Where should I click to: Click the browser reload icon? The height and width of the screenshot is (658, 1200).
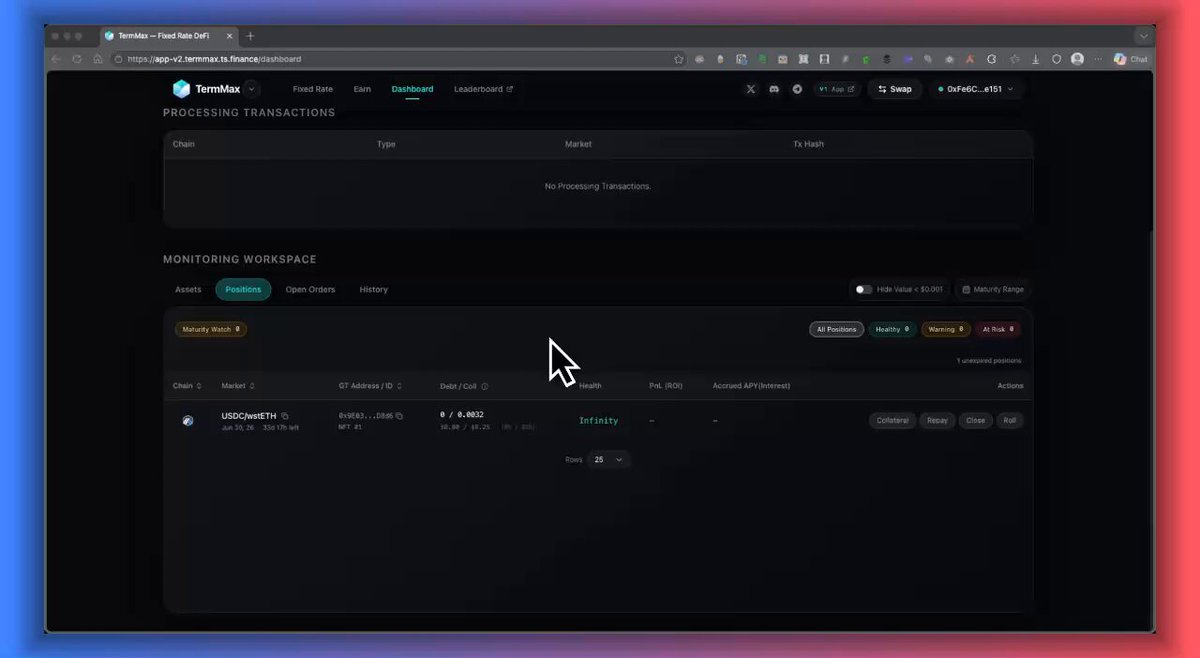[78, 59]
